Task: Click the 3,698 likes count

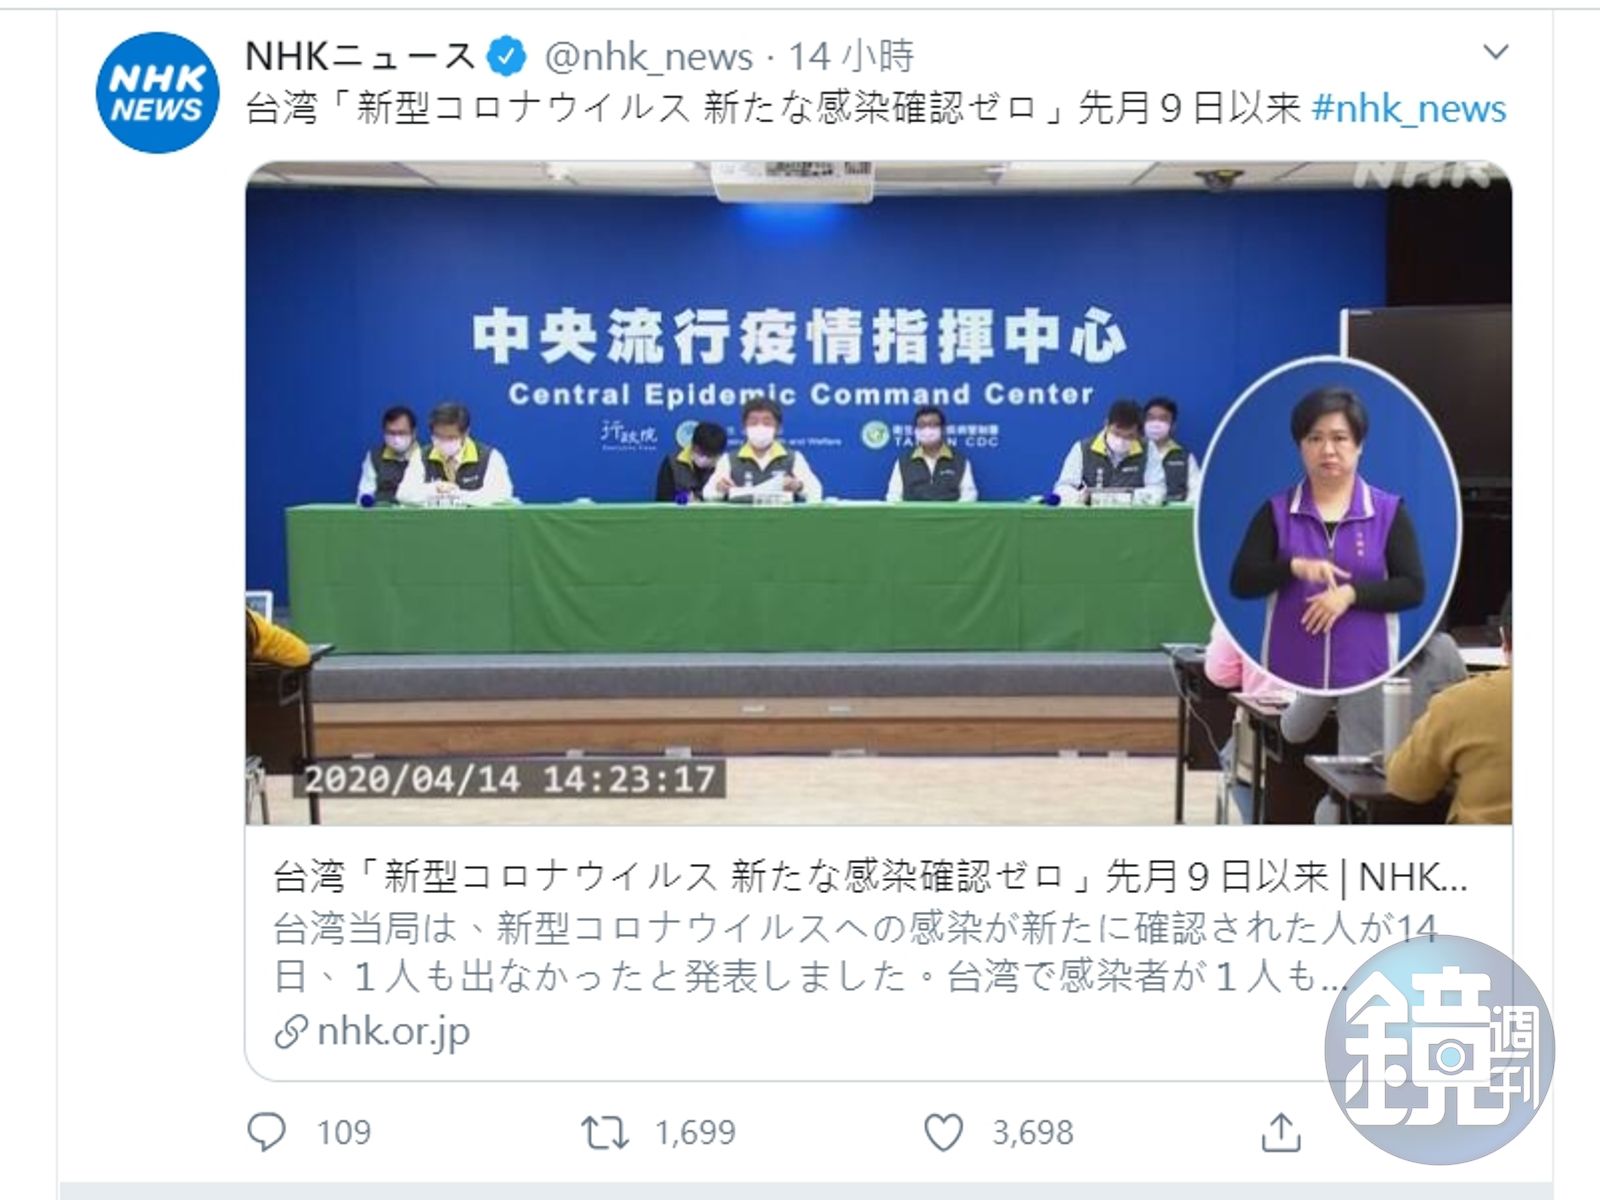Action: point(1032,1133)
